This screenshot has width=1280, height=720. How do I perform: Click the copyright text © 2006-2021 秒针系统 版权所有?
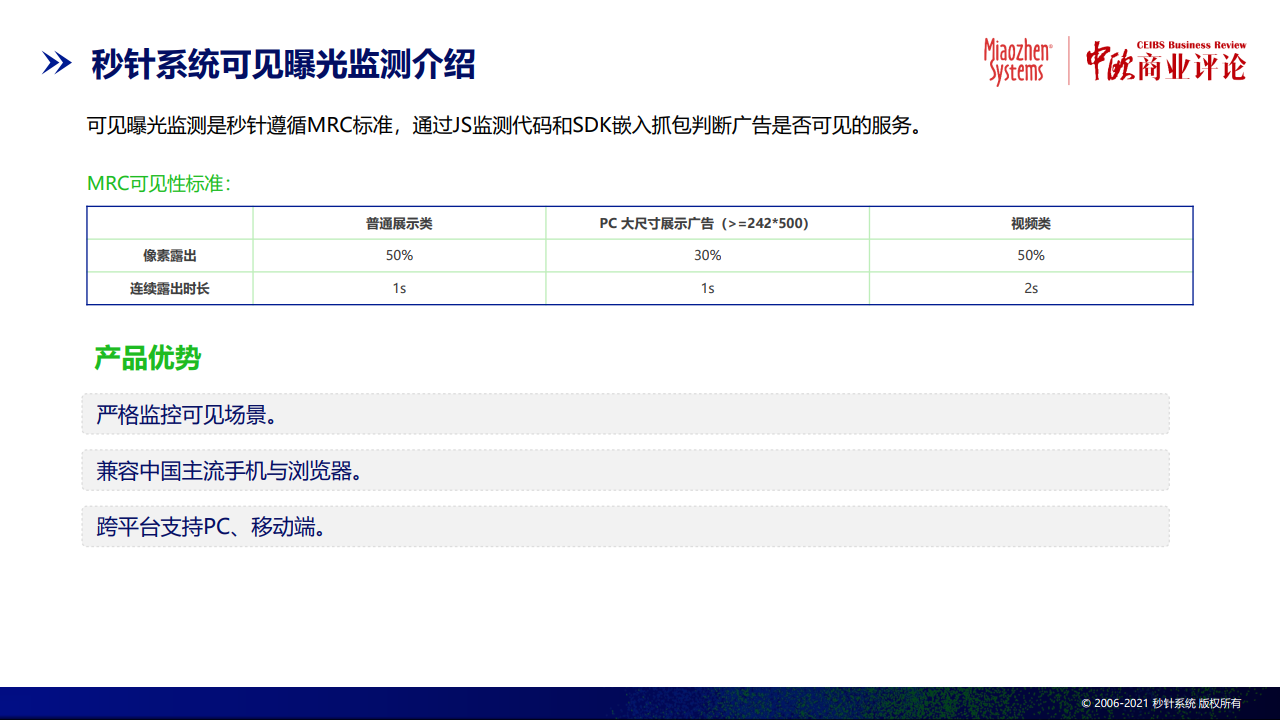pyautogui.click(x=1161, y=703)
